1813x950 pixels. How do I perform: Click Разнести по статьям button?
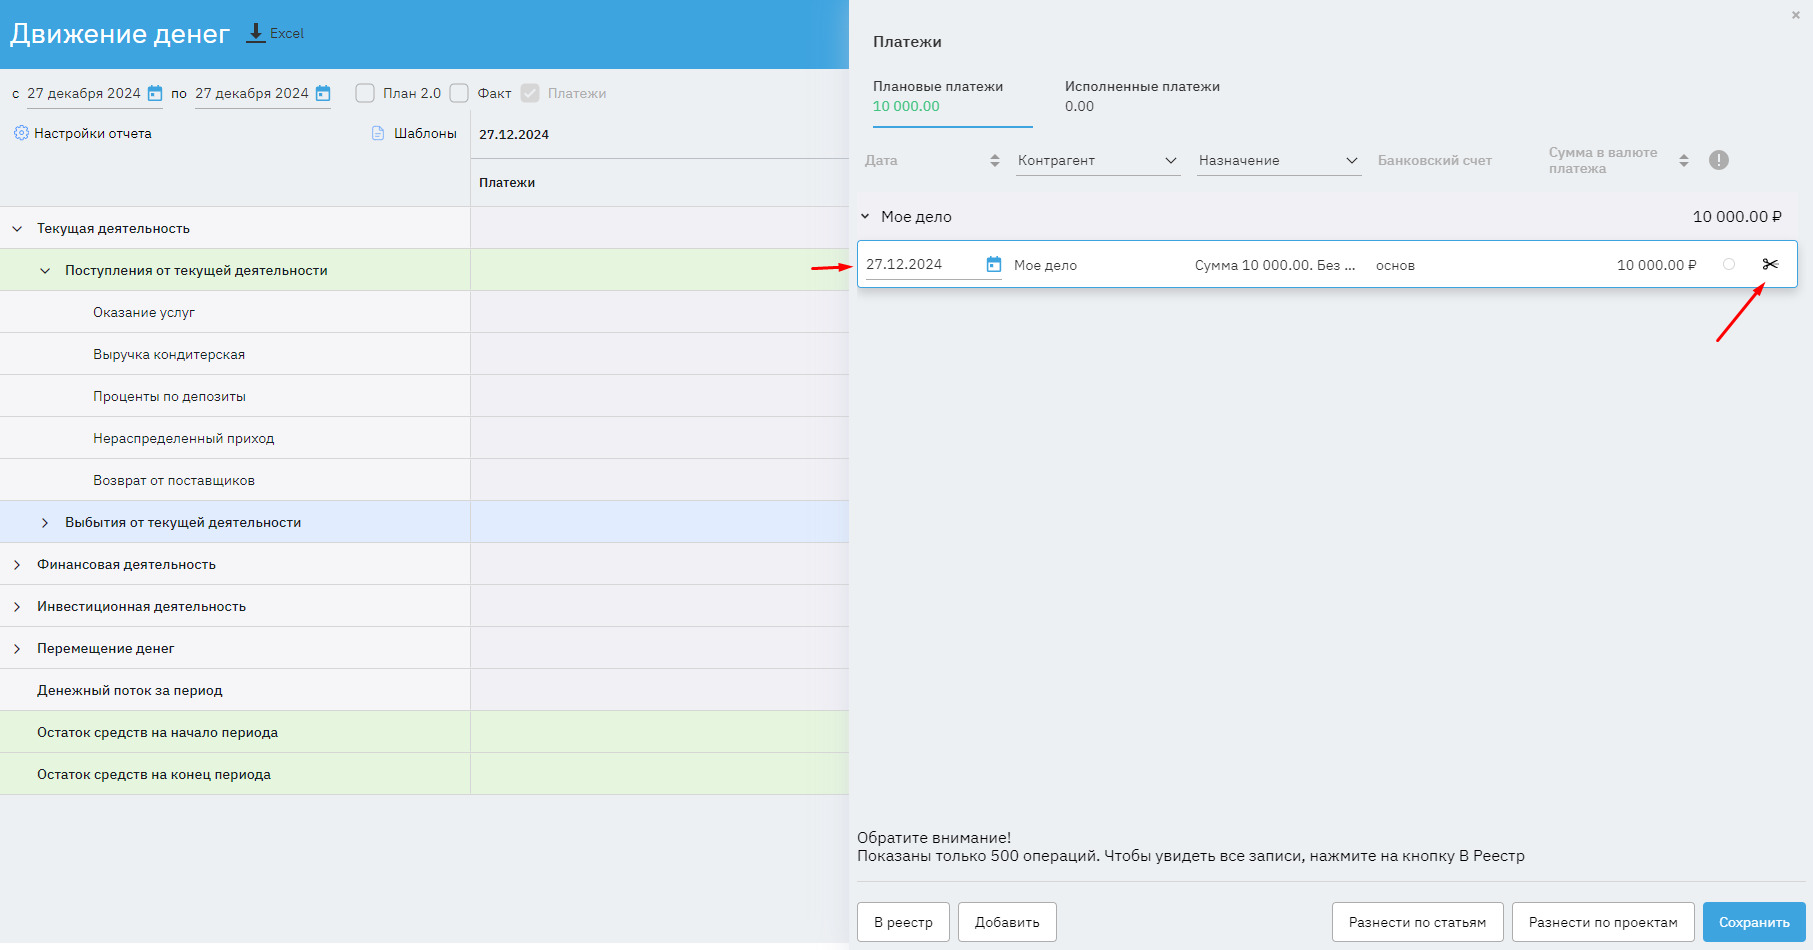tap(1417, 922)
